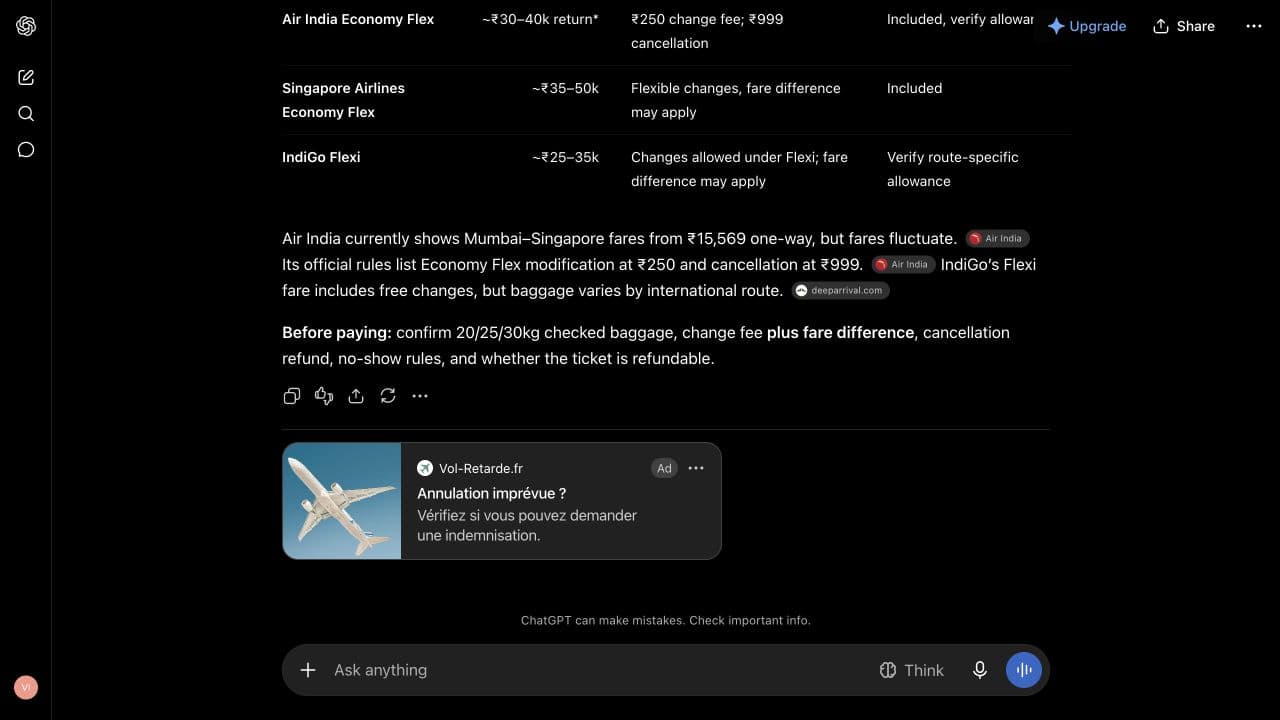Start a new chat with the compose icon
1280x720 pixels.
pyautogui.click(x=26, y=77)
